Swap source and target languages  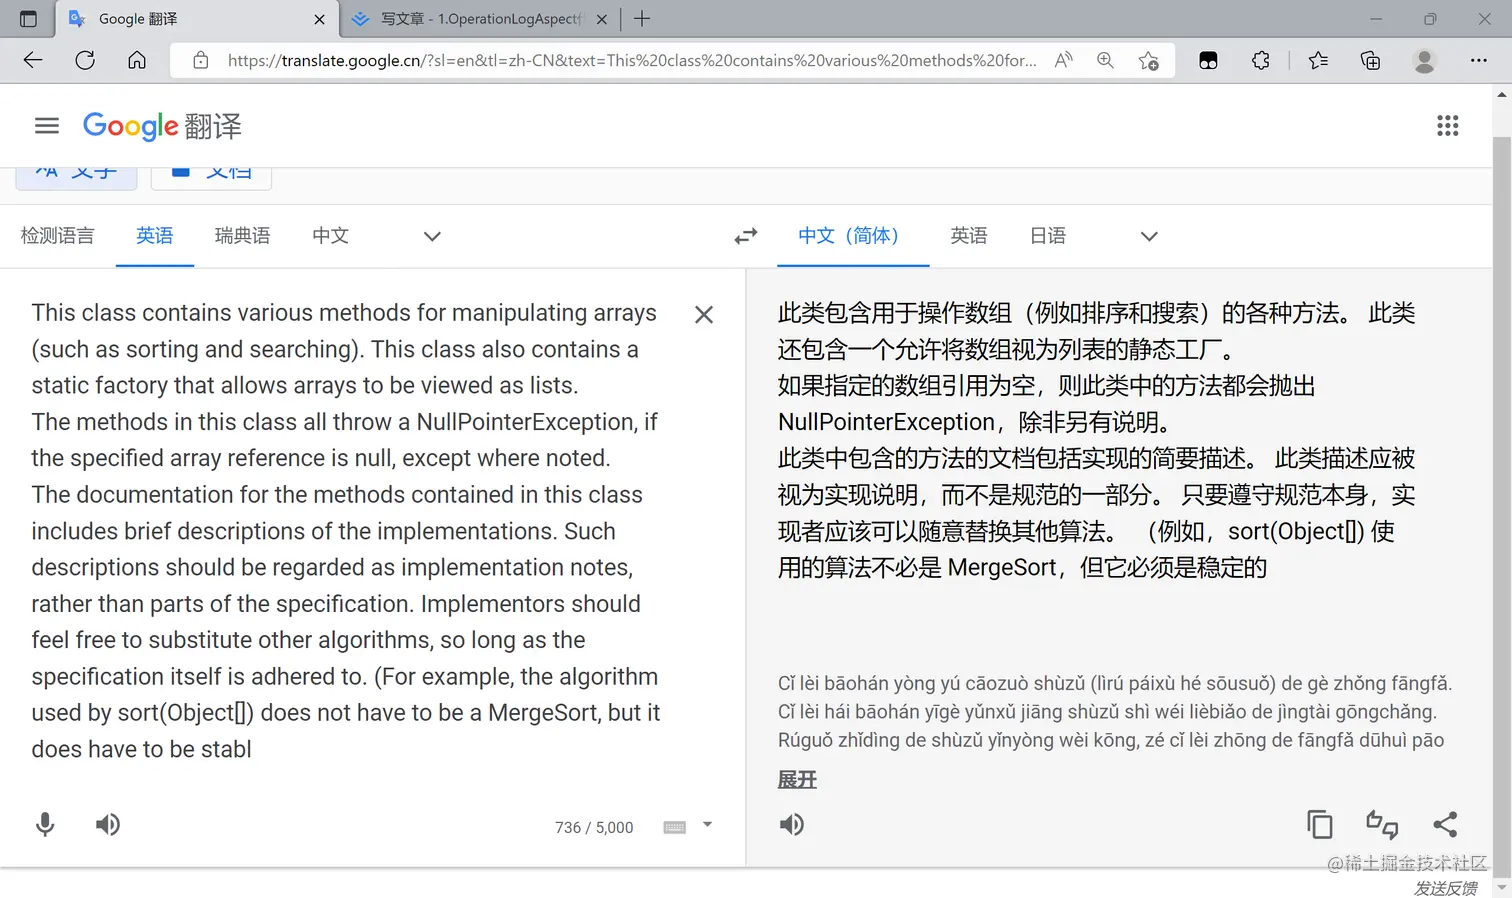point(746,236)
